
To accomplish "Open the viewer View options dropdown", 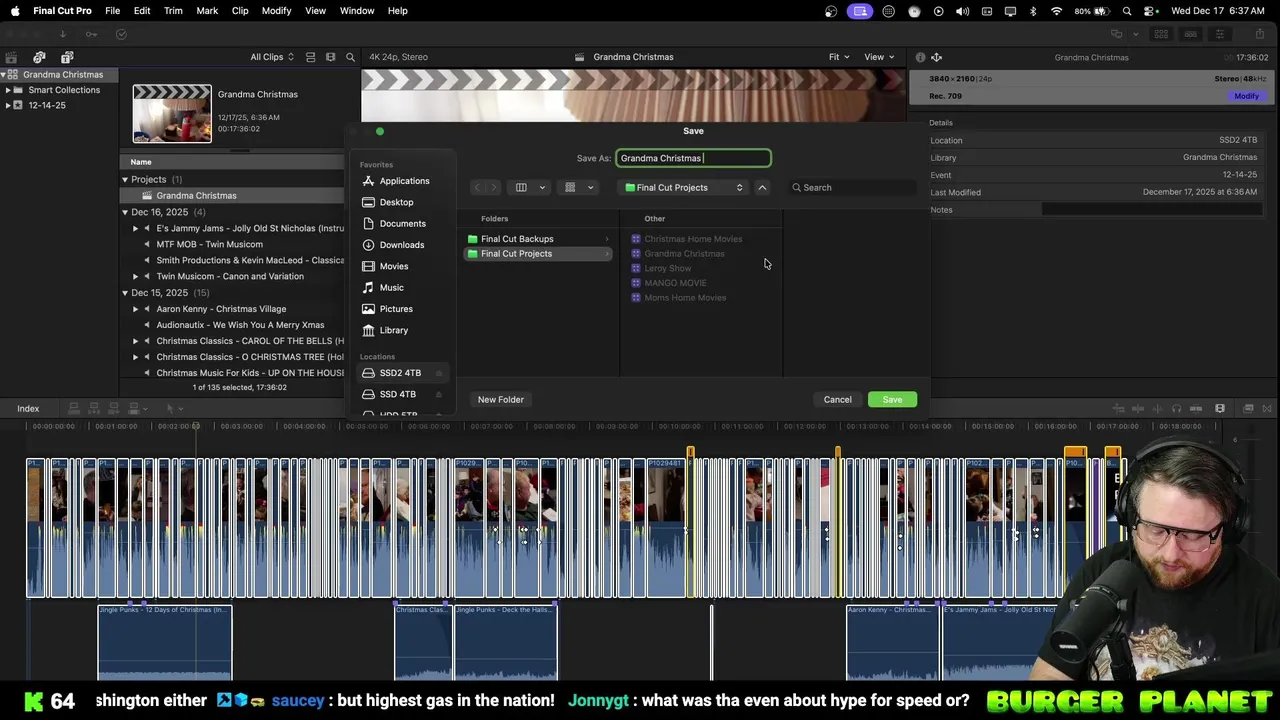I will (877, 57).
